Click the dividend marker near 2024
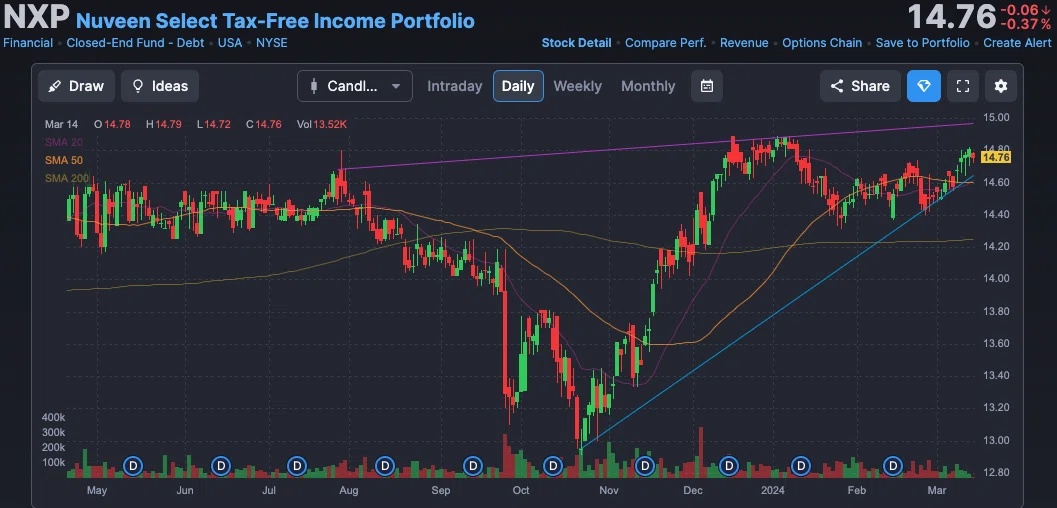 (x=801, y=466)
